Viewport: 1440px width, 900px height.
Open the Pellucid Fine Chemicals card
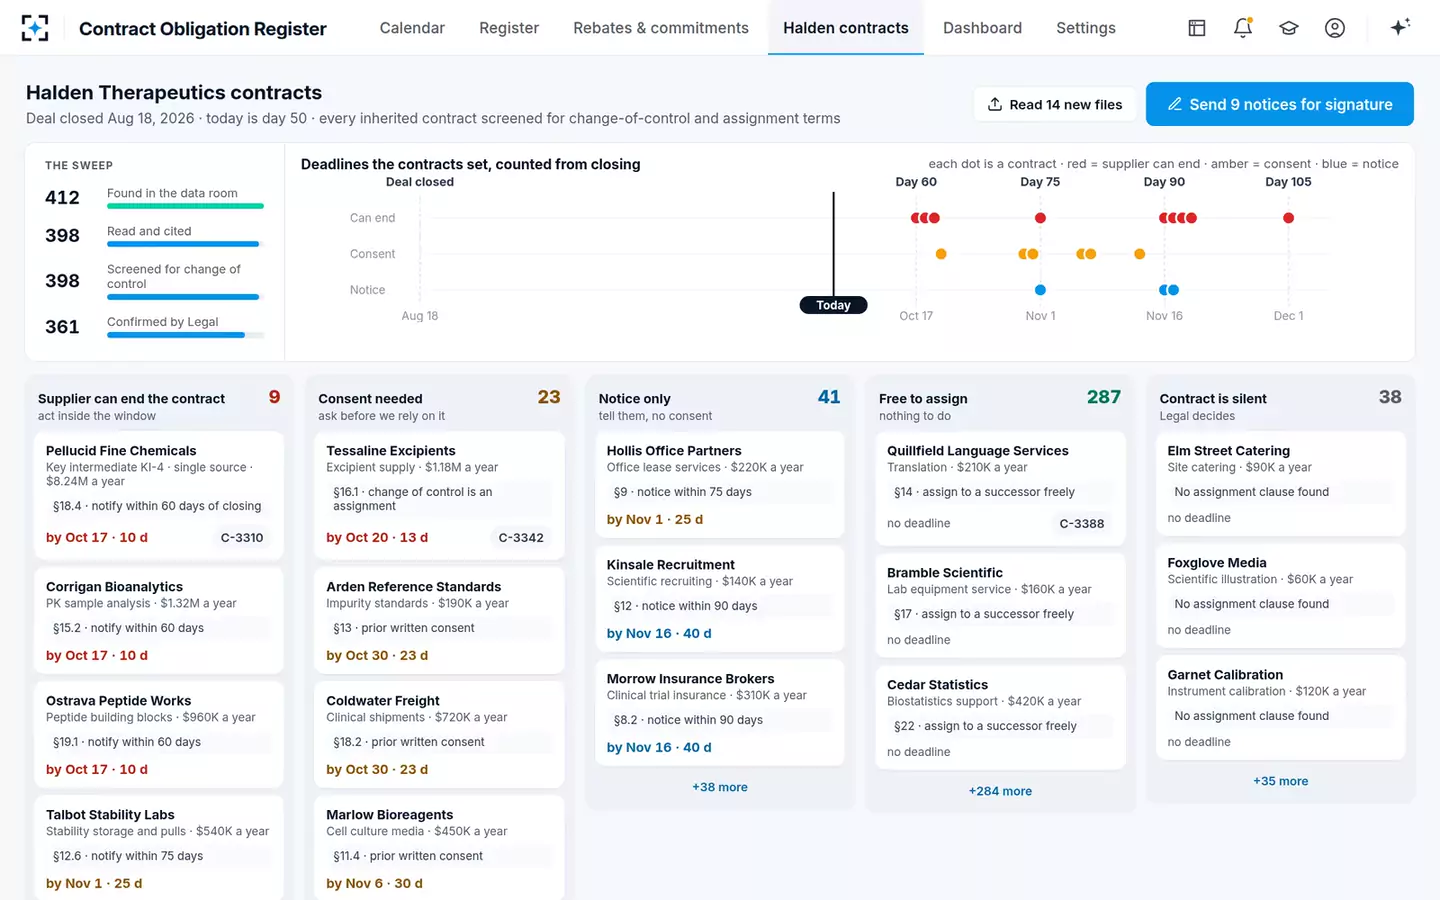[158, 495]
